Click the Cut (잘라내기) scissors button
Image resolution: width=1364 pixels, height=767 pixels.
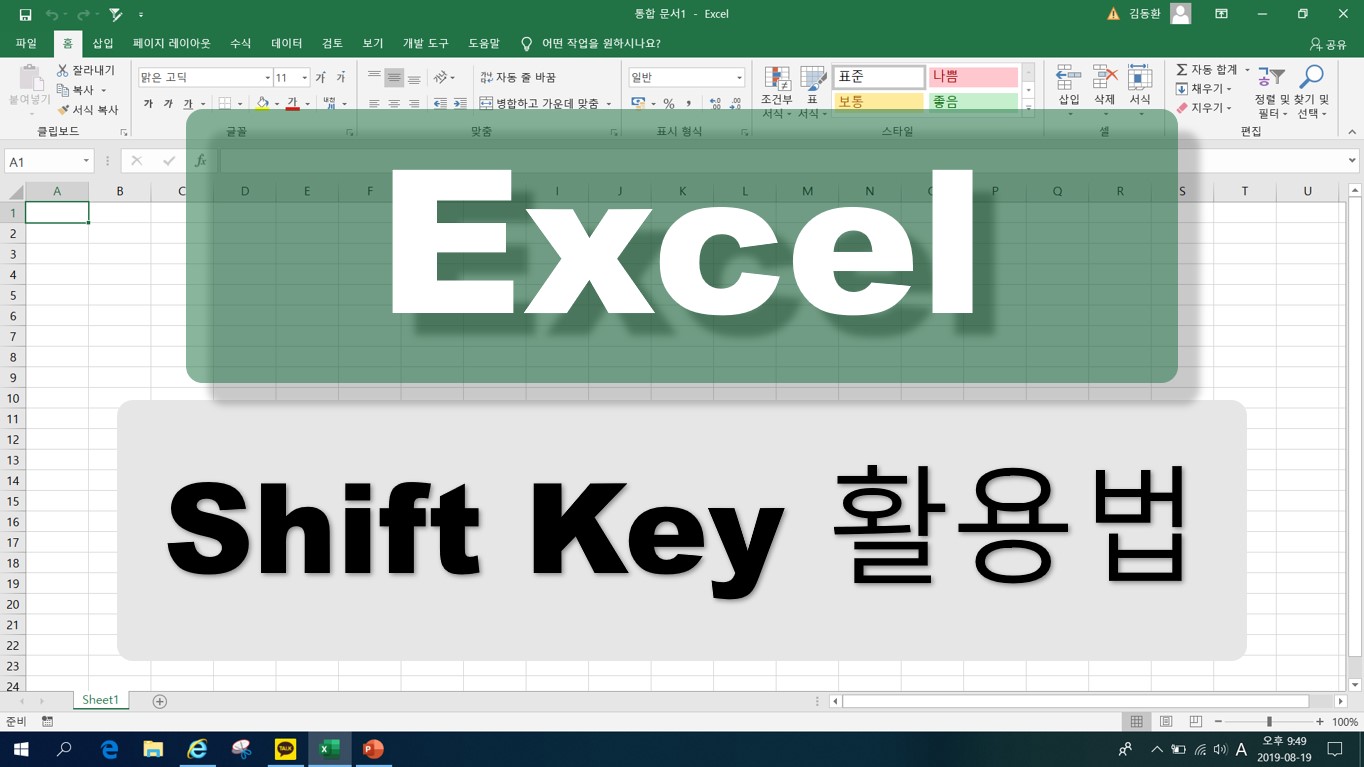coord(86,70)
